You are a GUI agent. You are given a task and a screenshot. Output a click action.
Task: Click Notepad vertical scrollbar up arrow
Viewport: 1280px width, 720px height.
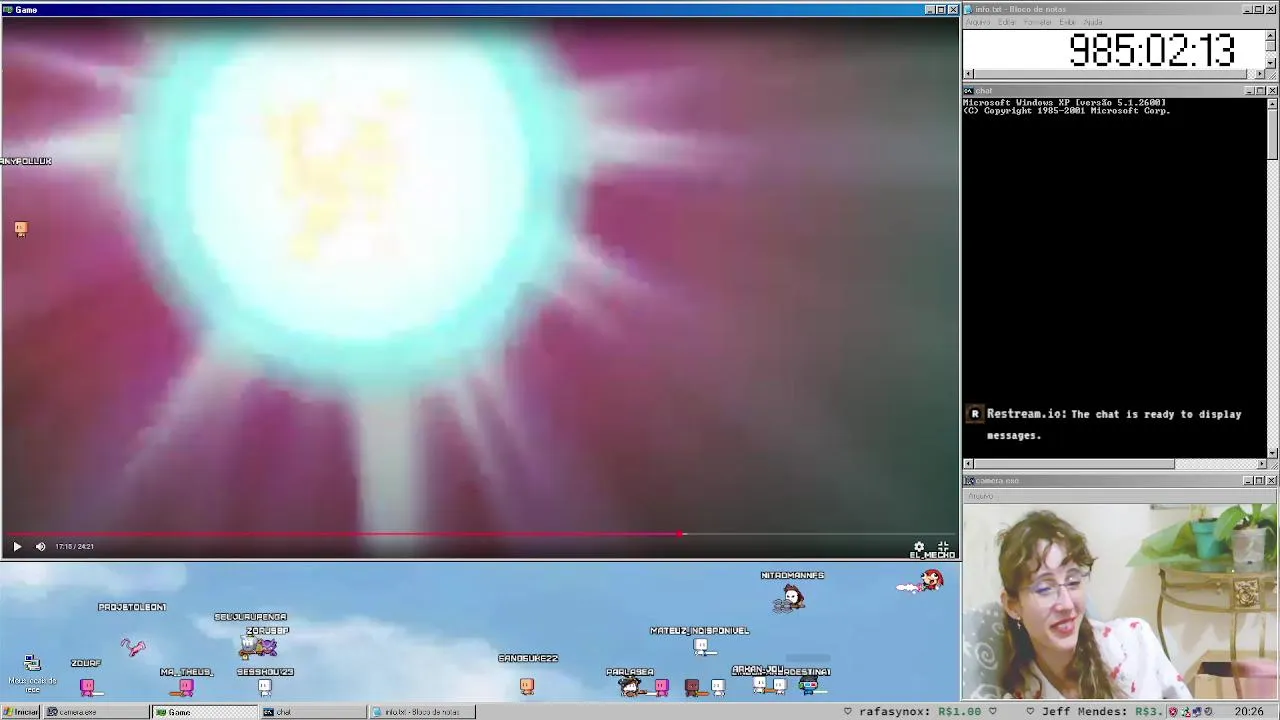[1271, 35]
